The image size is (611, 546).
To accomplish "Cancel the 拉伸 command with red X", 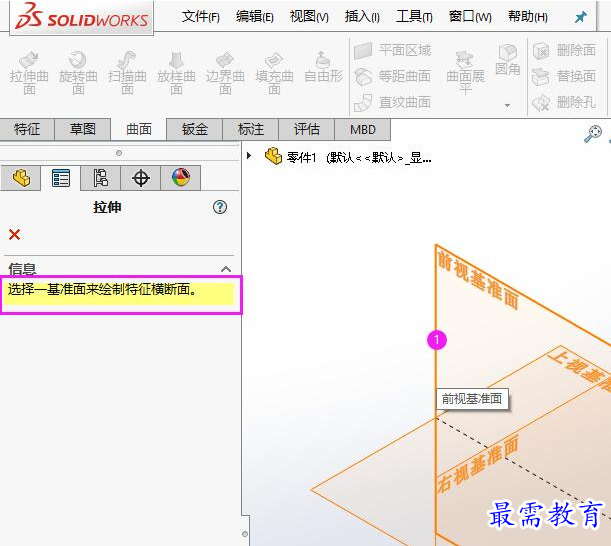I will click(x=14, y=235).
